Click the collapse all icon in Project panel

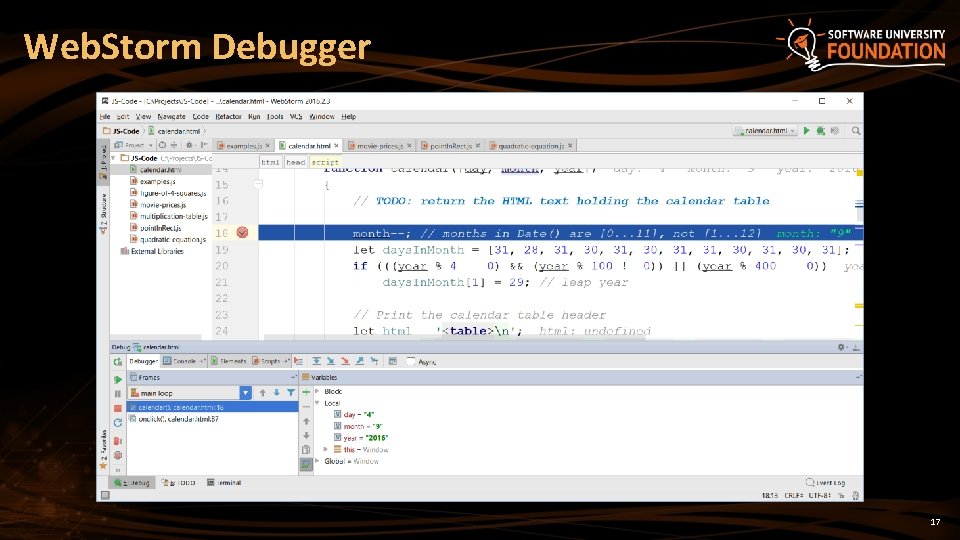(174, 145)
